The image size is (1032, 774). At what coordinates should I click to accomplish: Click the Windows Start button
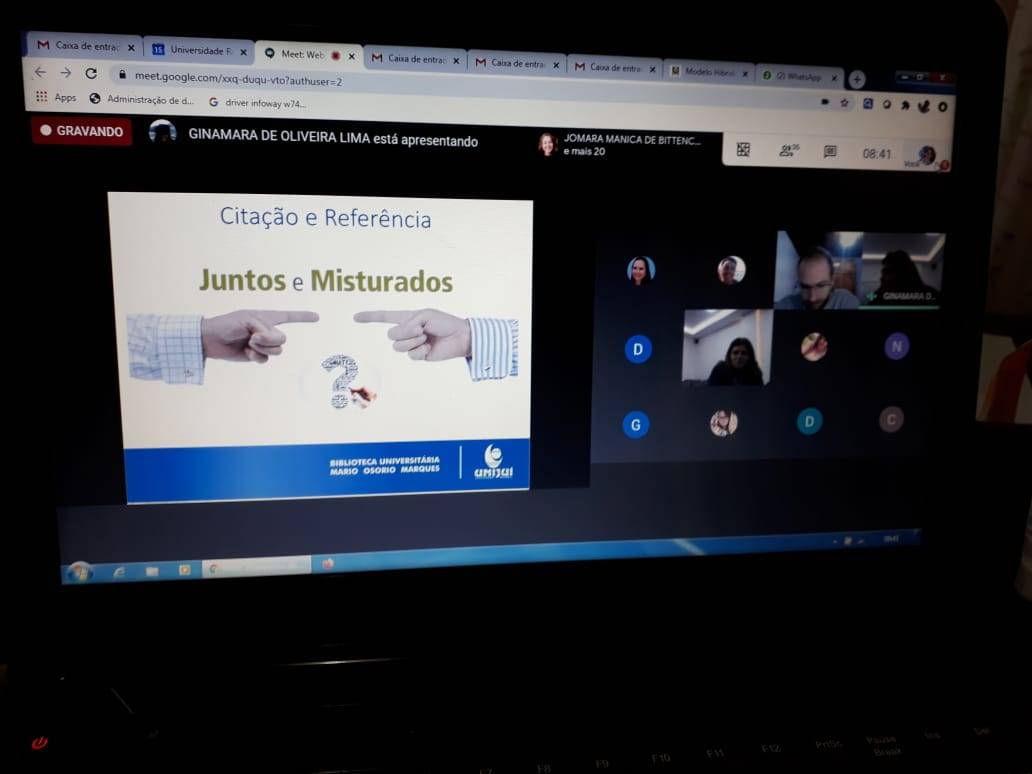pos(79,570)
